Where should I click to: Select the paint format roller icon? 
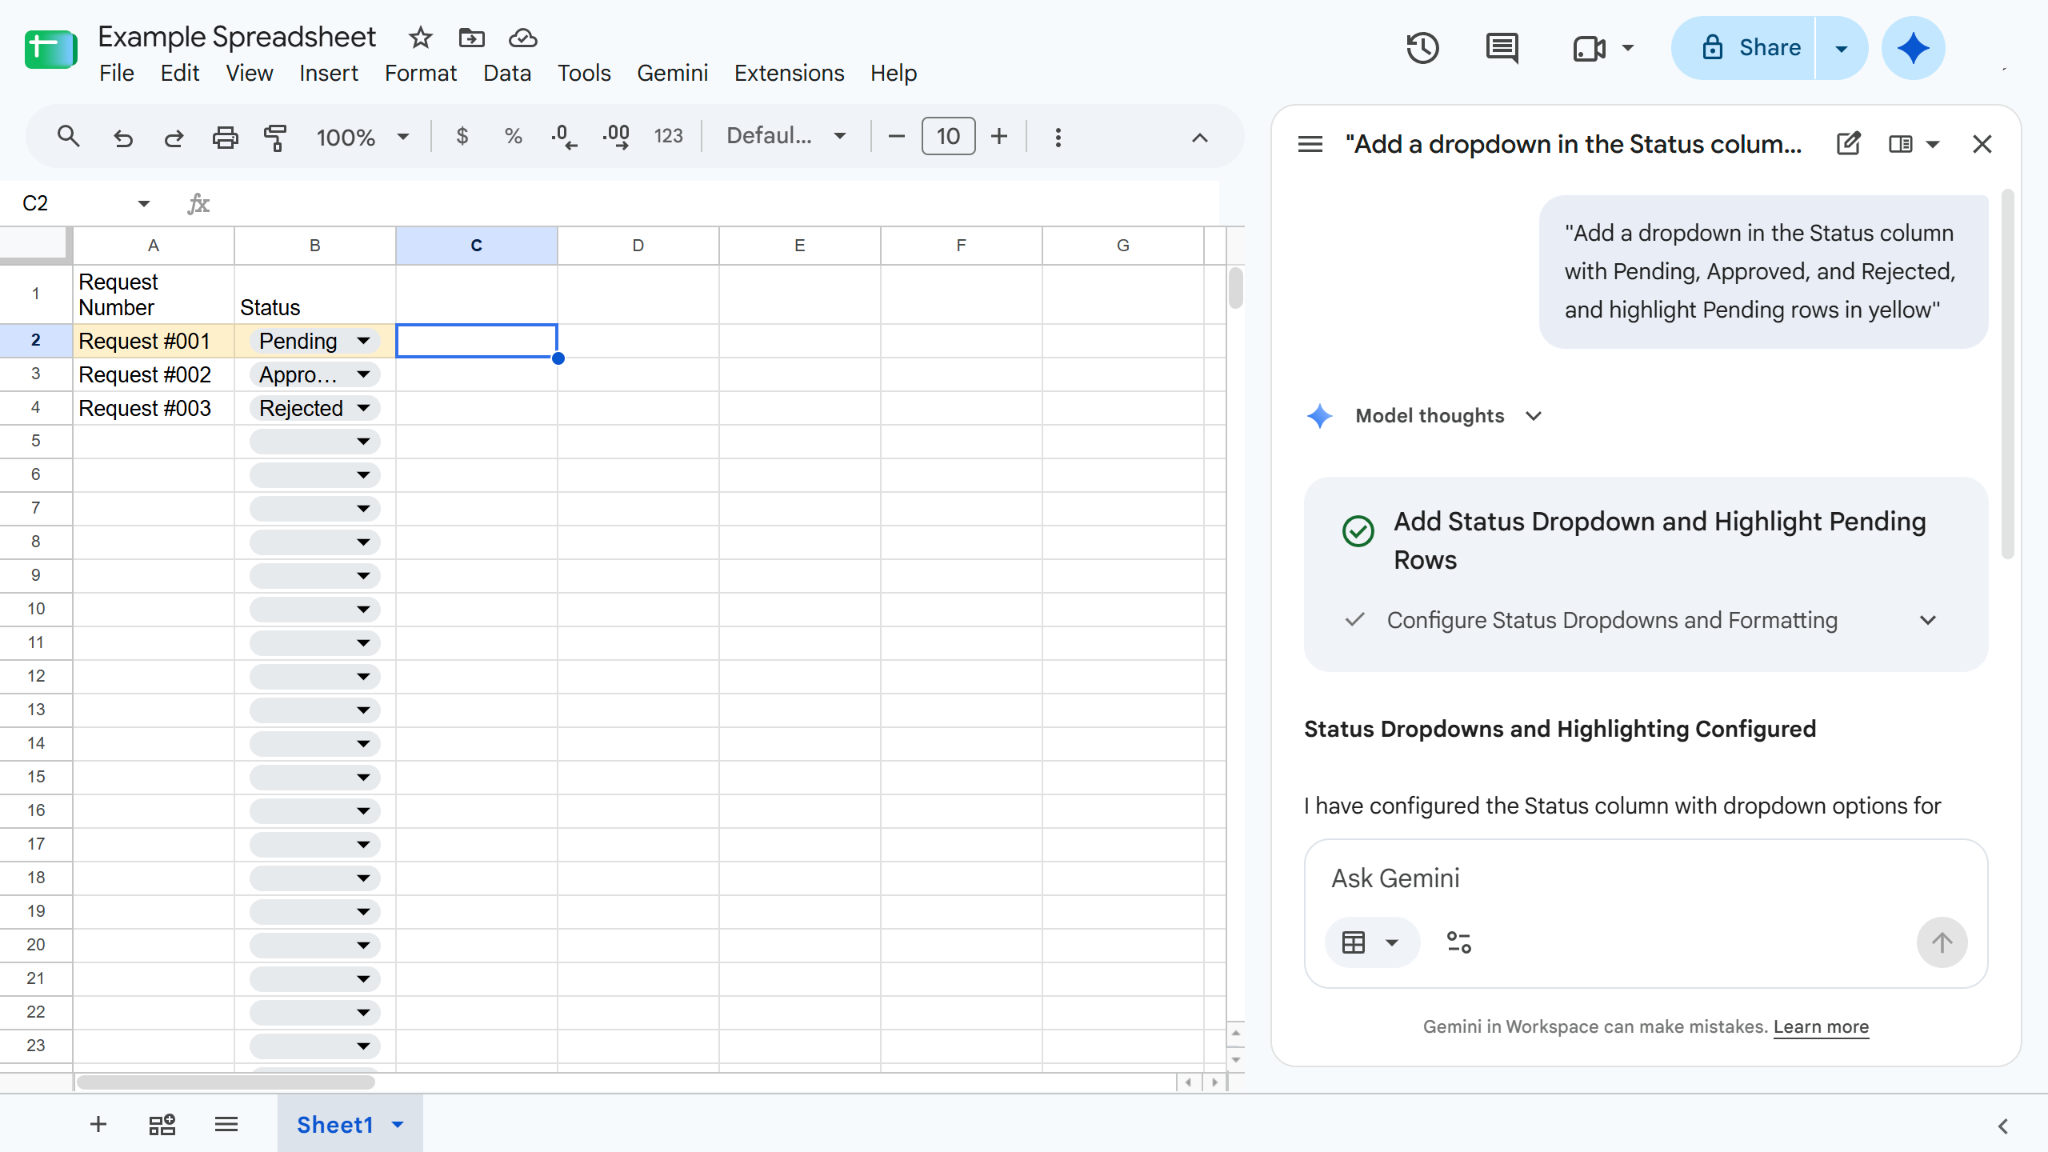pos(275,137)
